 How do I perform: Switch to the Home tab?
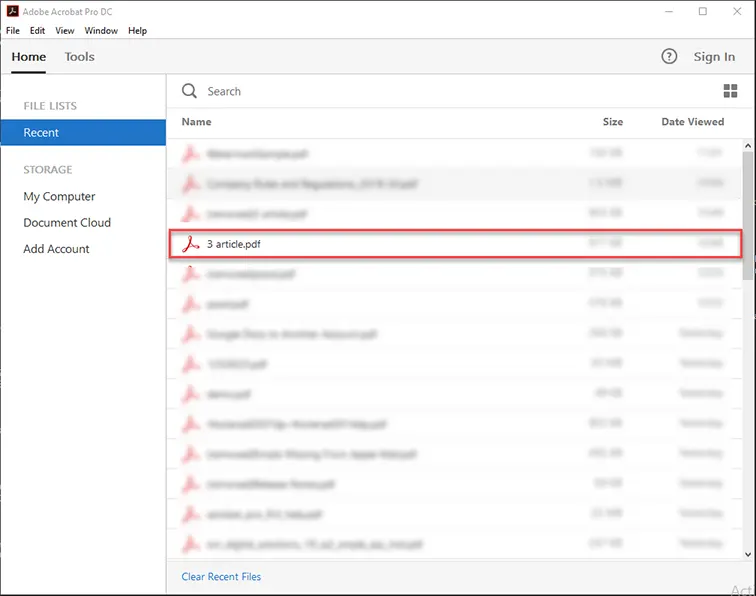[x=29, y=57]
